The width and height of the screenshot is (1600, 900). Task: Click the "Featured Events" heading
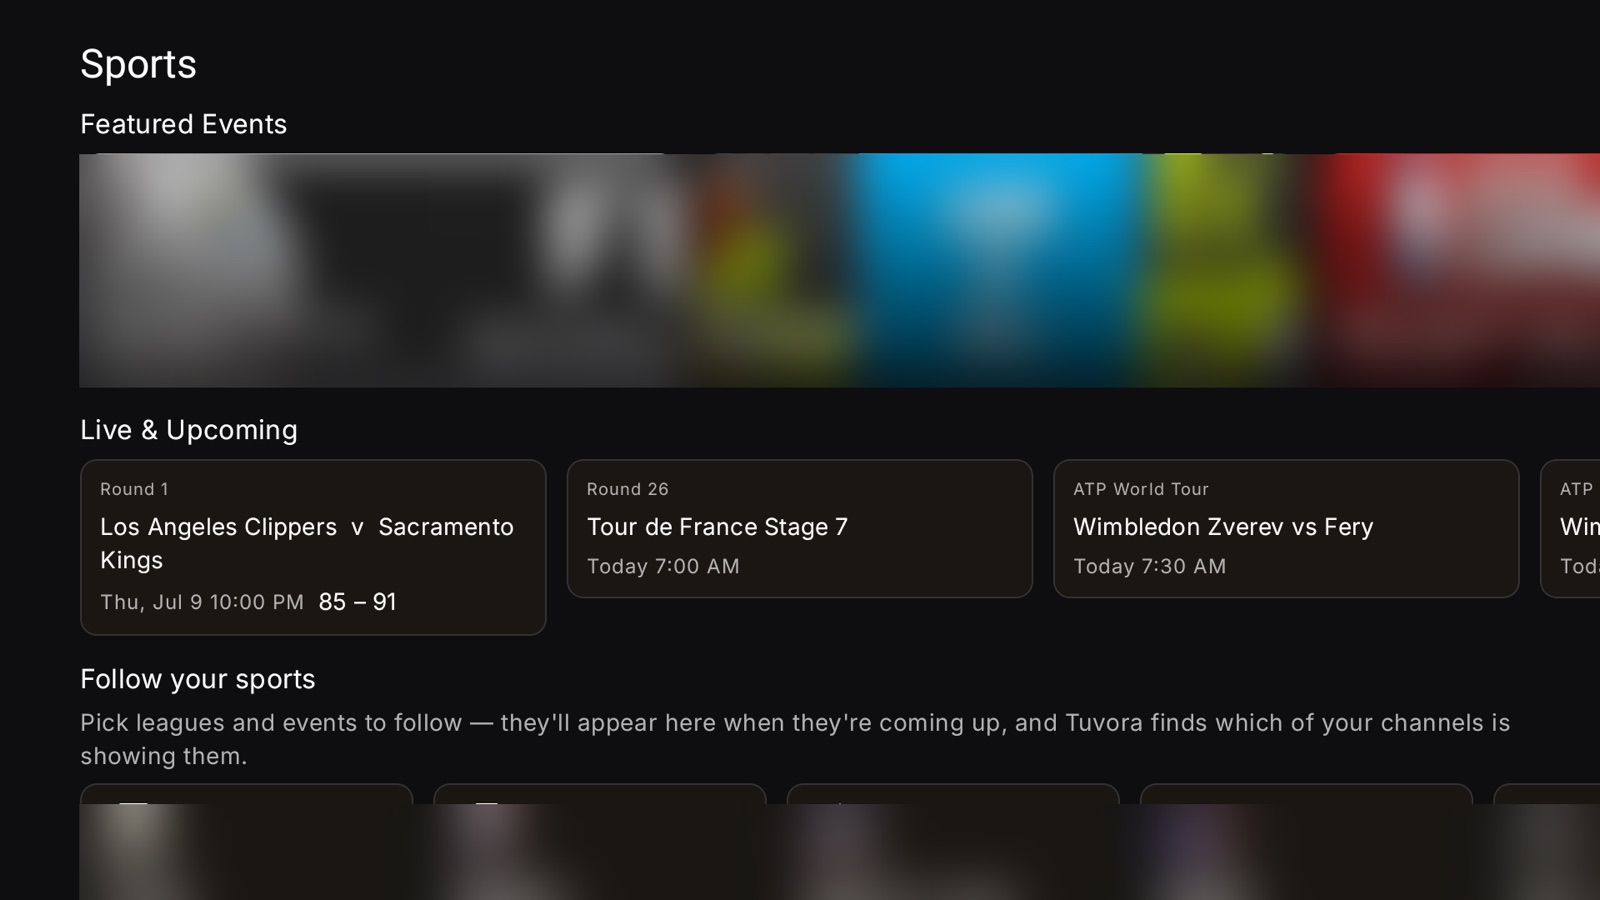click(183, 124)
